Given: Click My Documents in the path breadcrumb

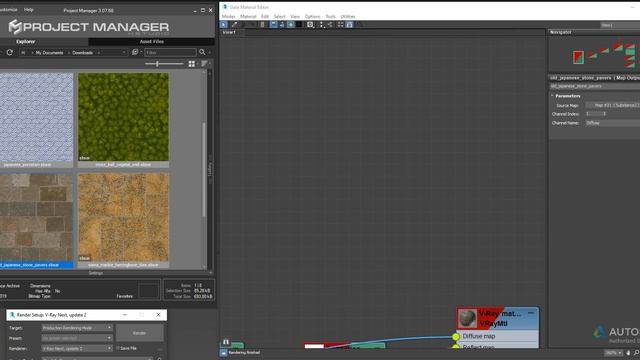Looking at the screenshot, I should tap(49, 53).
